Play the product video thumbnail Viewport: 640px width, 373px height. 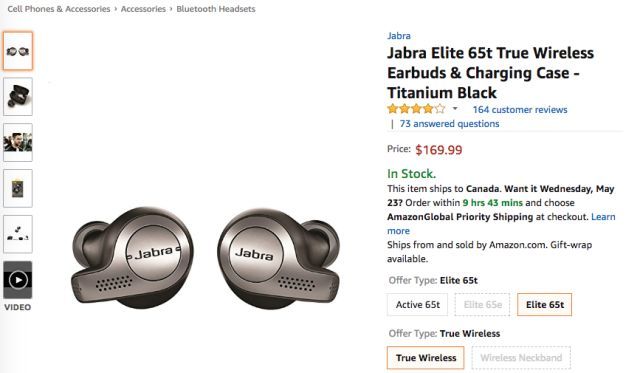[x=18, y=280]
